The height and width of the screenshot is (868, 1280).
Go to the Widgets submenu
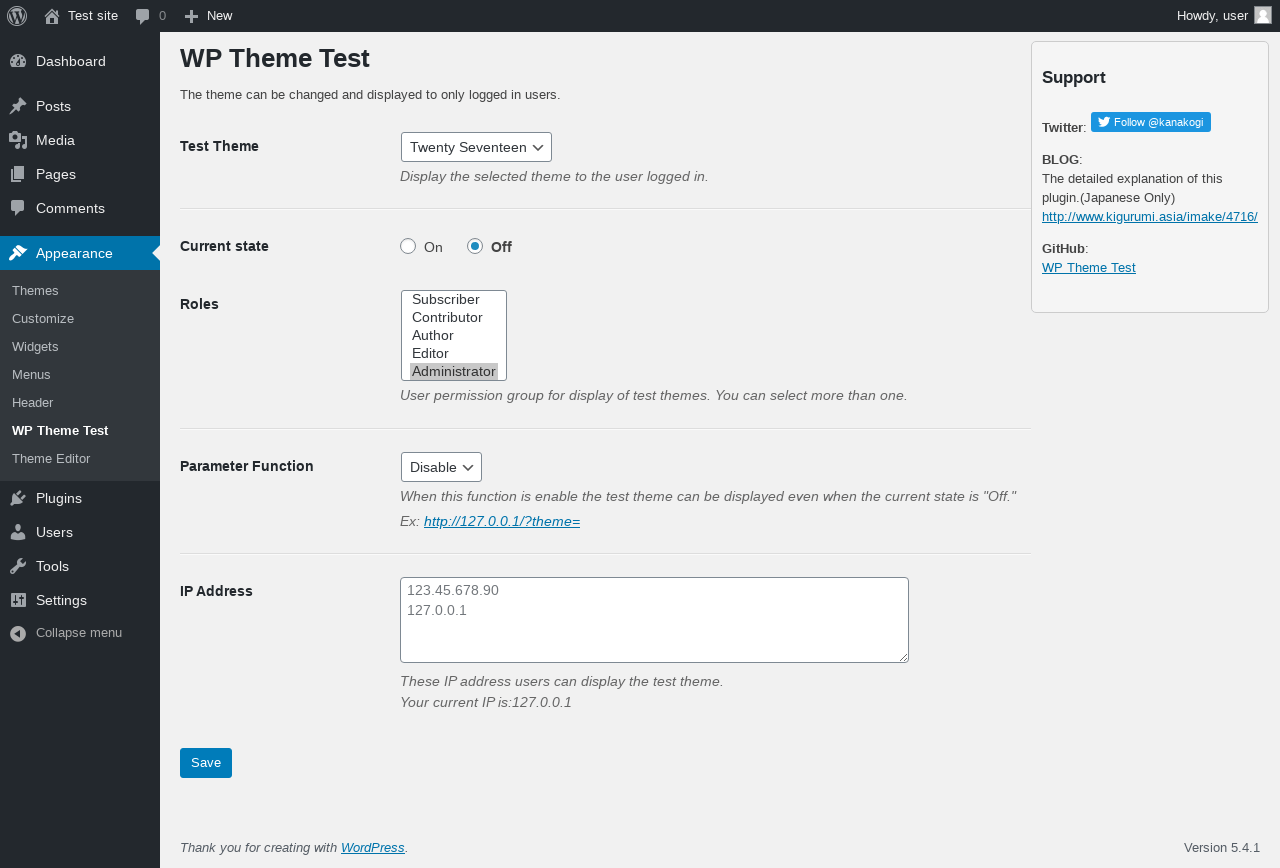click(80, 346)
